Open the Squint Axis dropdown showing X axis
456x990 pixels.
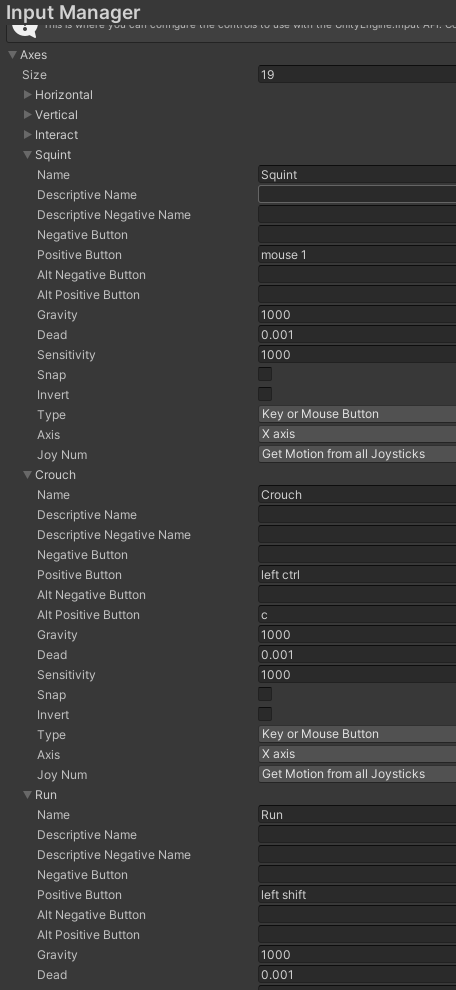pyautogui.click(x=357, y=434)
